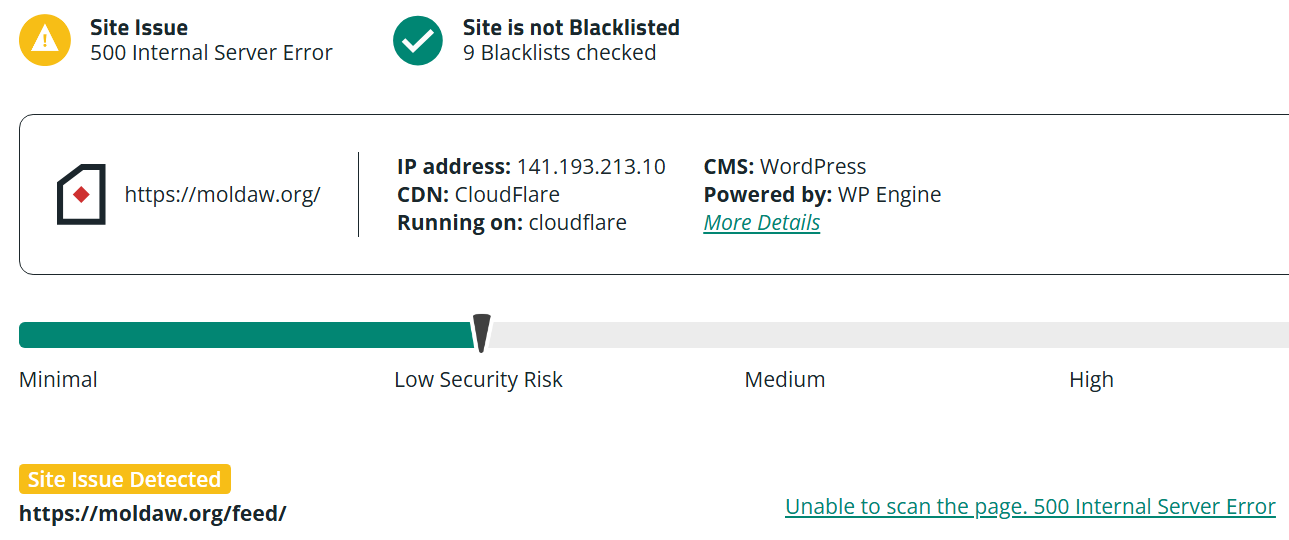Click the Powered by: WP Engine entry
The image size is (1289, 540).
[x=822, y=194]
